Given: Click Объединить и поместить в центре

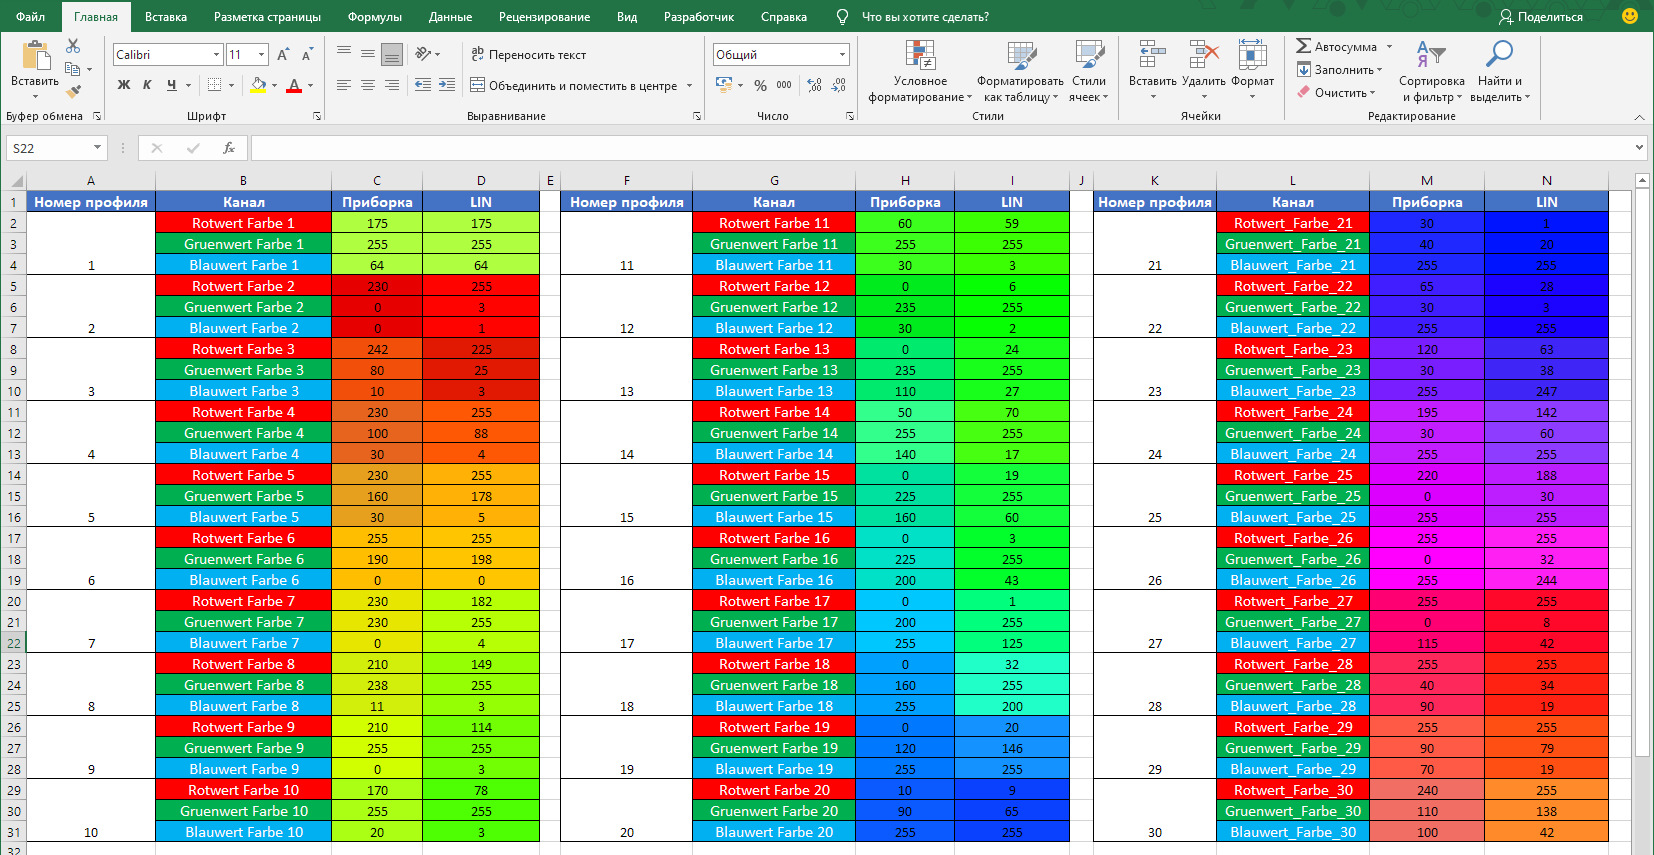Looking at the screenshot, I should 574,85.
